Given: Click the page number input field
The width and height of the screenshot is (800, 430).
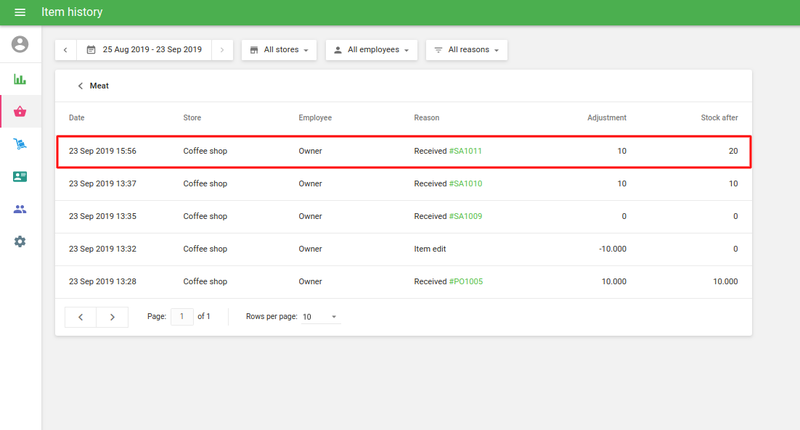Looking at the screenshot, I should coord(182,316).
